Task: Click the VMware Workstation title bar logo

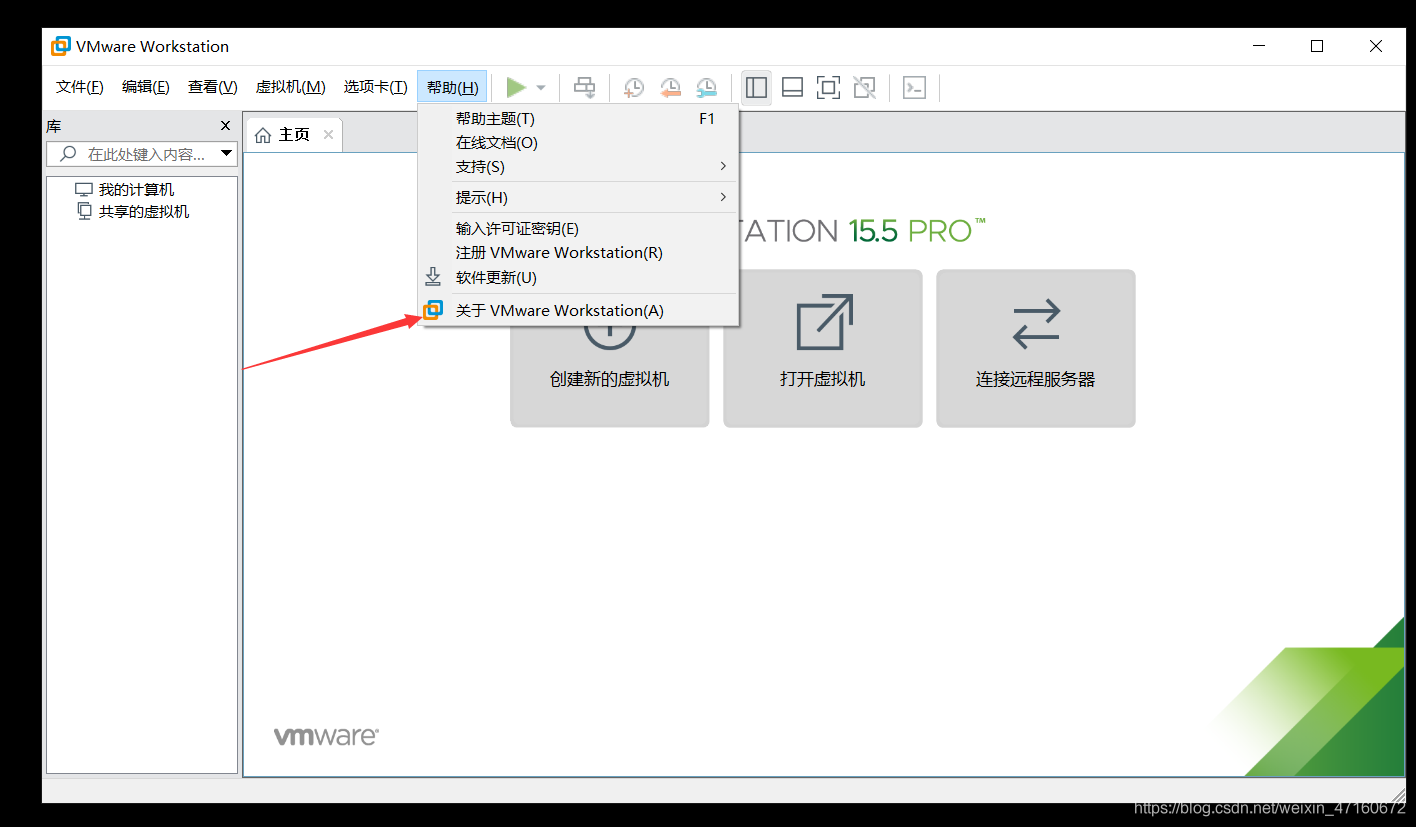Action: pyautogui.click(x=62, y=46)
